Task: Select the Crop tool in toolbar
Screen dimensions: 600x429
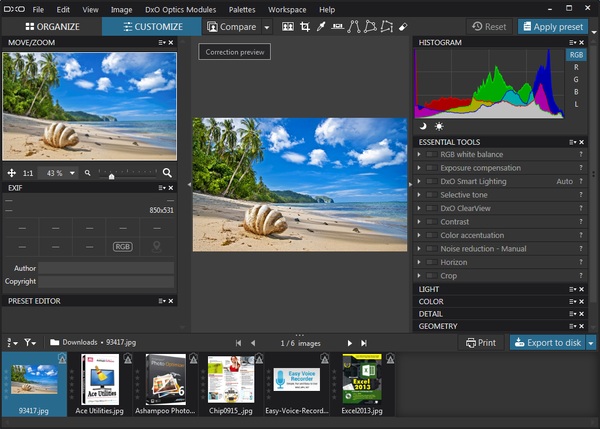Action: (305, 27)
